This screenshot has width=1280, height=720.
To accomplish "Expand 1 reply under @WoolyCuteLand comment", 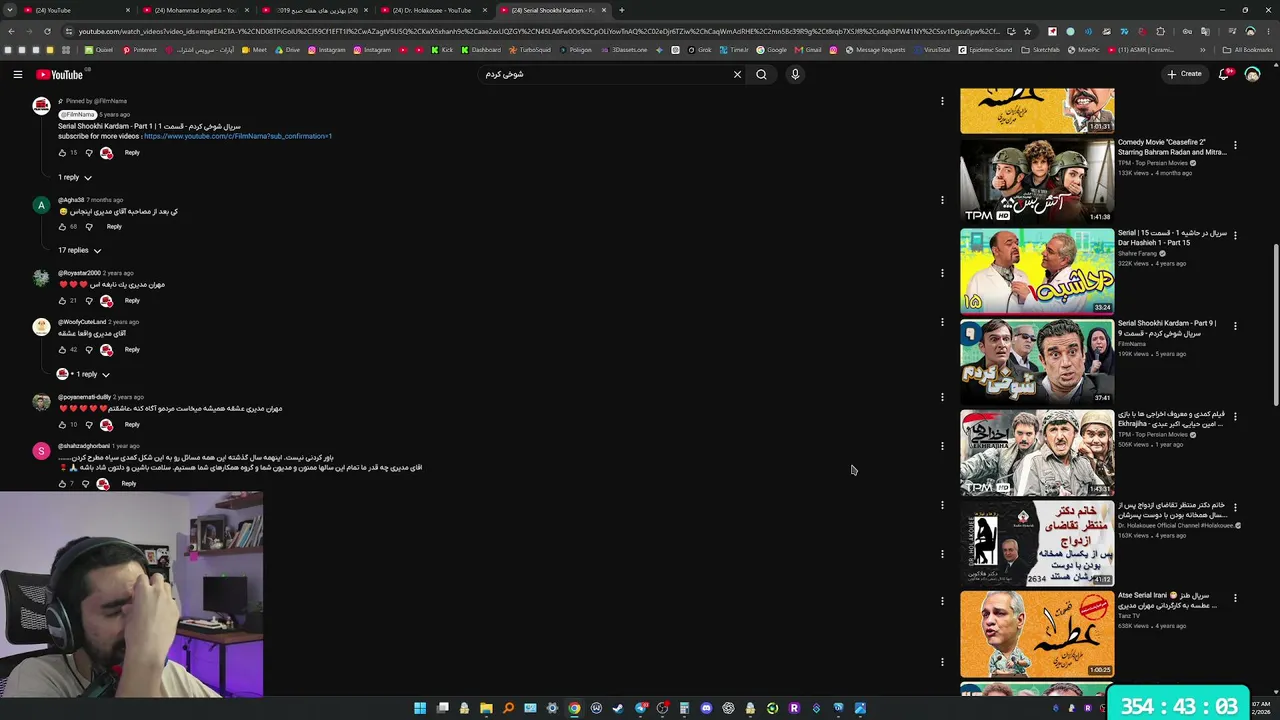I will coord(84,374).
